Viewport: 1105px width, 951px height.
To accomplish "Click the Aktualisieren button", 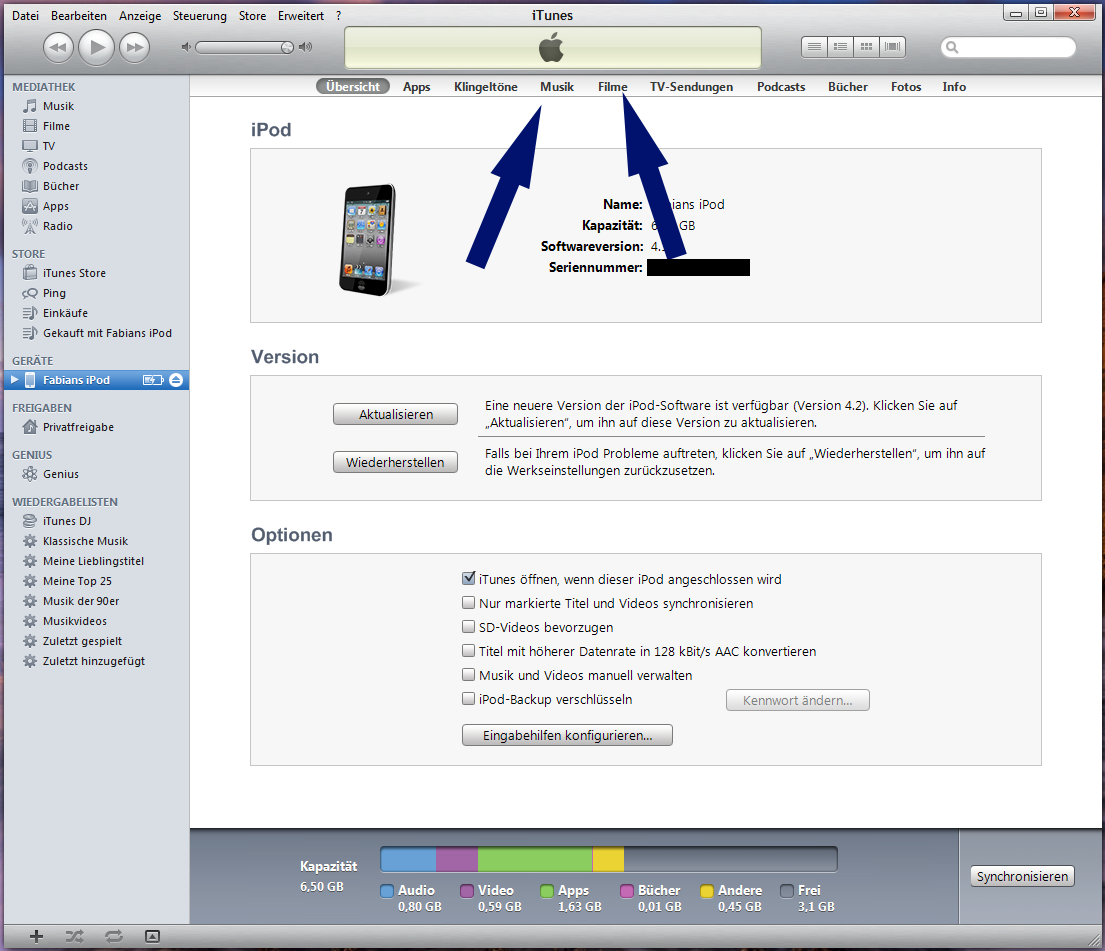I will [395, 415].
